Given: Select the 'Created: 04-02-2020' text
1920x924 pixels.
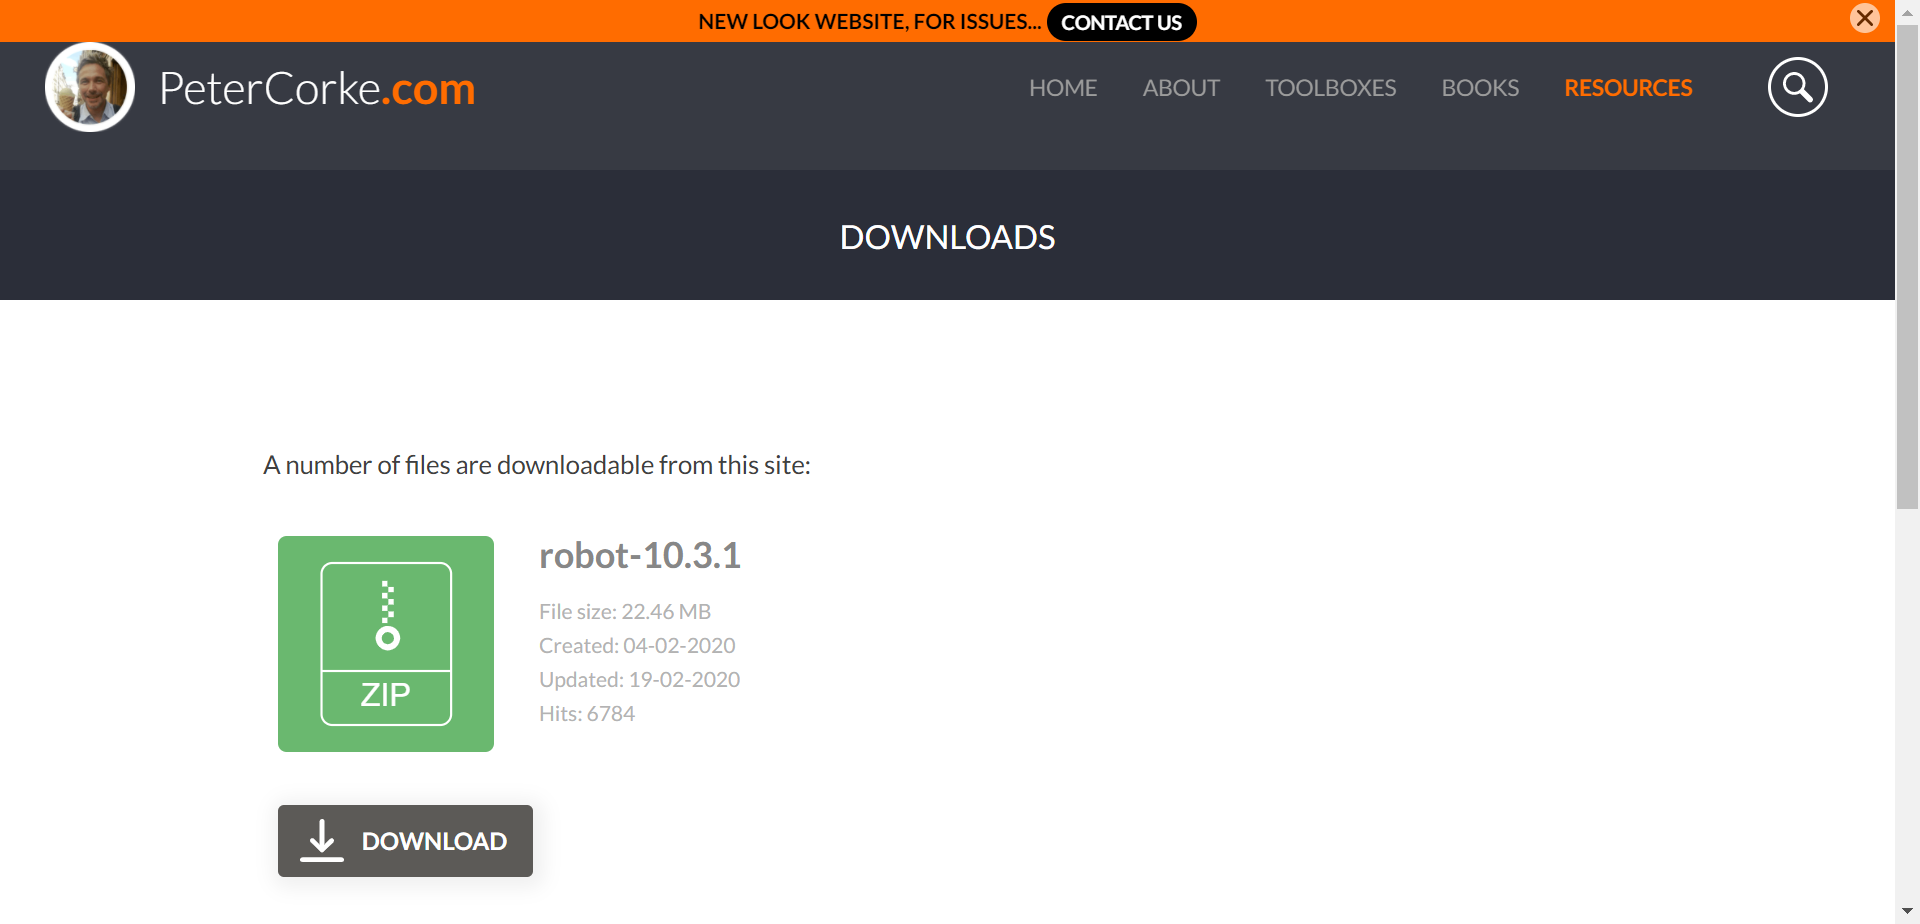Looking at the screenshot, I should 637,645.
